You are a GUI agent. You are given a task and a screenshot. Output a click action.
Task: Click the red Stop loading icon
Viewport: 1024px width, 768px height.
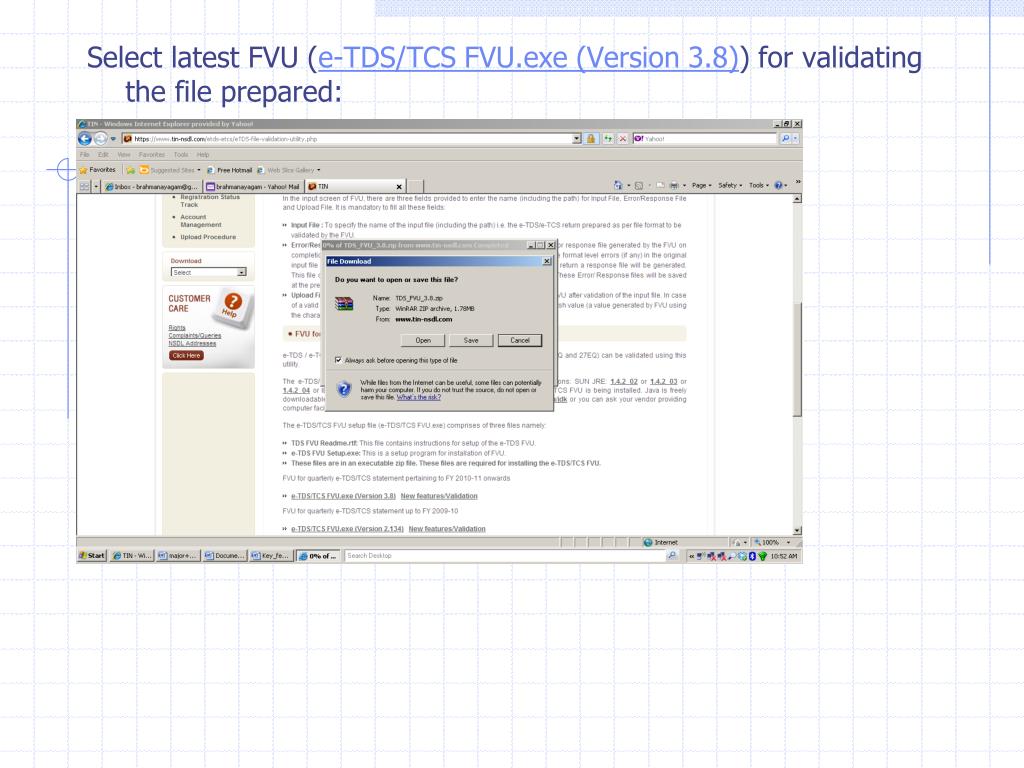(622, 138)
